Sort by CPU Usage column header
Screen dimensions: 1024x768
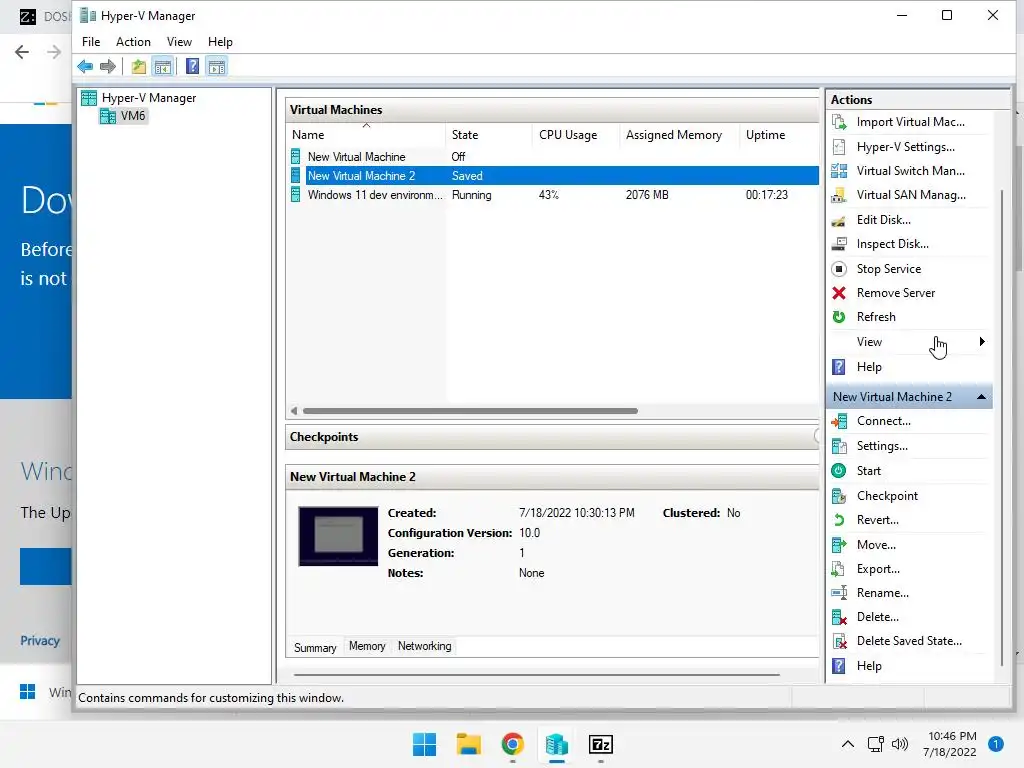point(576,135)
